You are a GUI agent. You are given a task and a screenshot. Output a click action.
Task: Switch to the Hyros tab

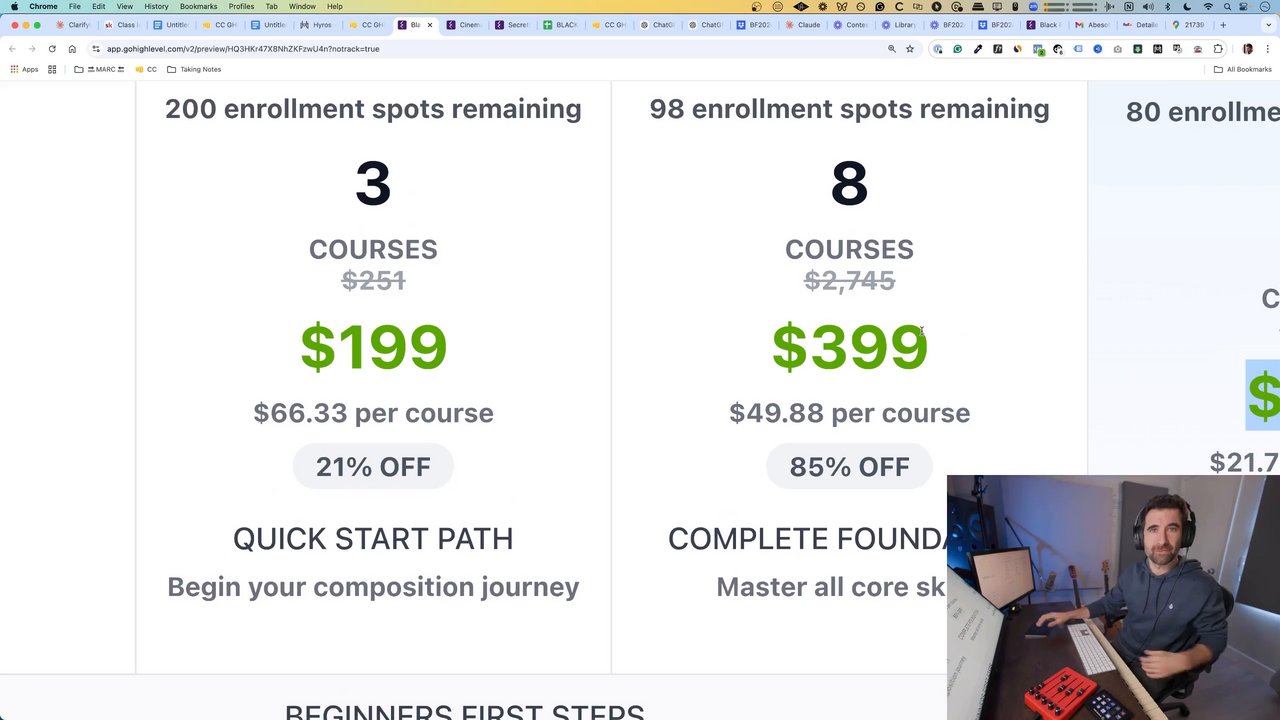316,25
